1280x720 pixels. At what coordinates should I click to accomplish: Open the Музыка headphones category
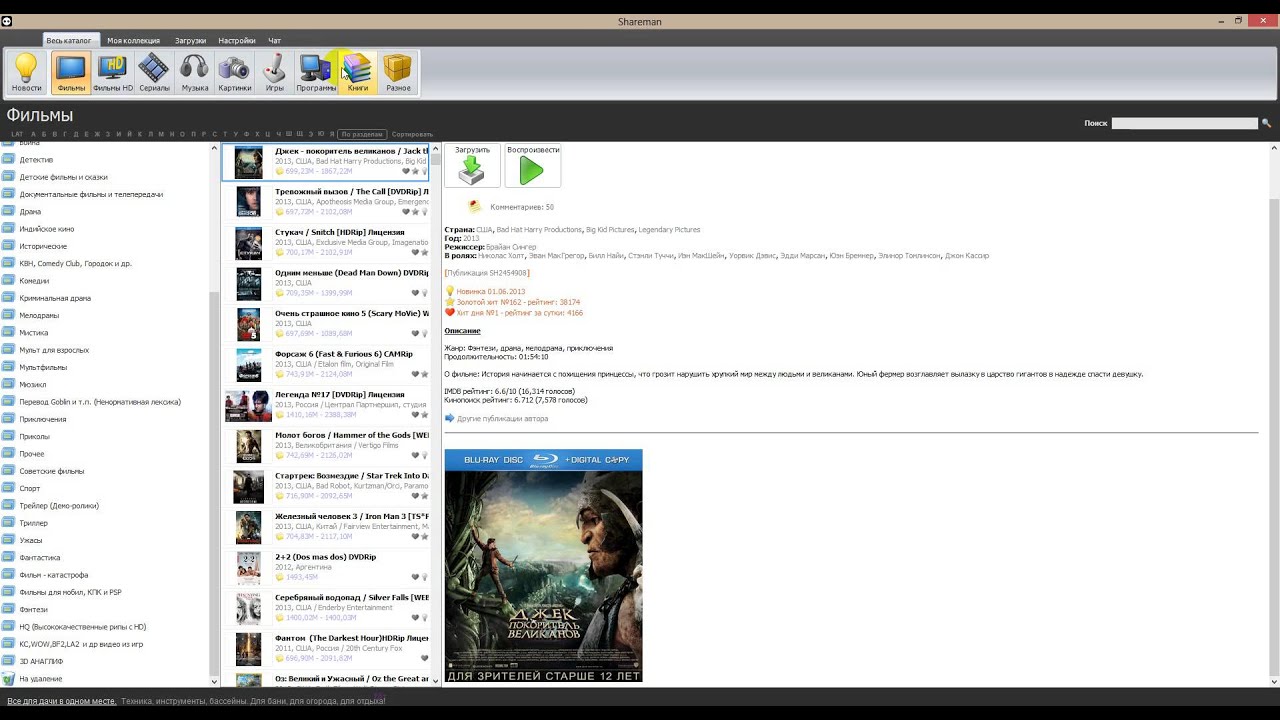click(194, 73)
